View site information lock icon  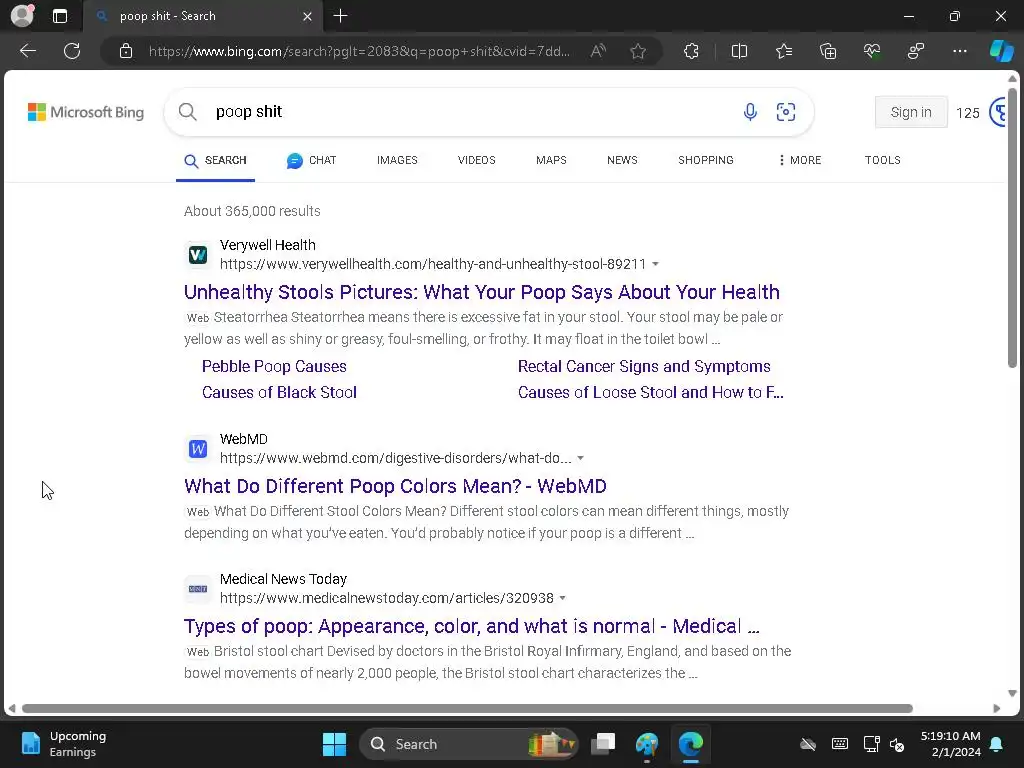point(126,51)
